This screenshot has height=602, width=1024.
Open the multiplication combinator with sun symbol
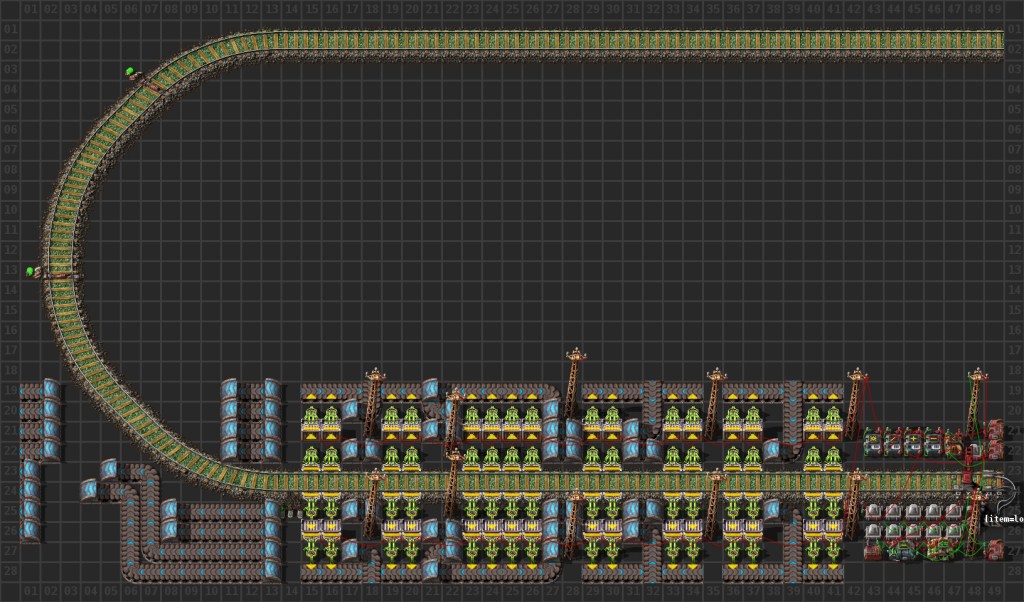[873, 438]
